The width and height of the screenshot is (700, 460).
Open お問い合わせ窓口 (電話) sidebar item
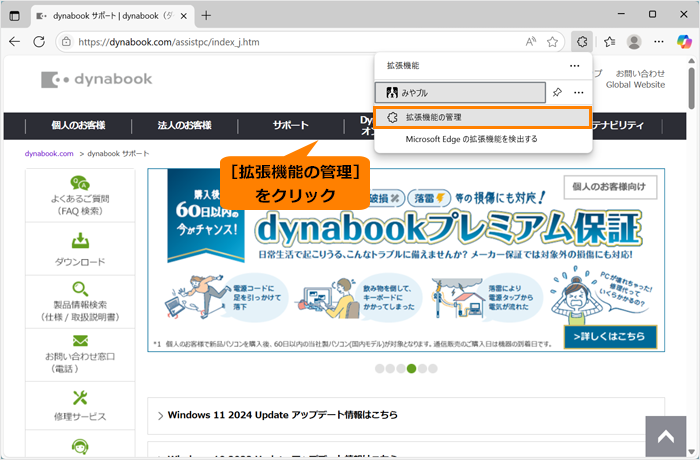tap(80, 355)
